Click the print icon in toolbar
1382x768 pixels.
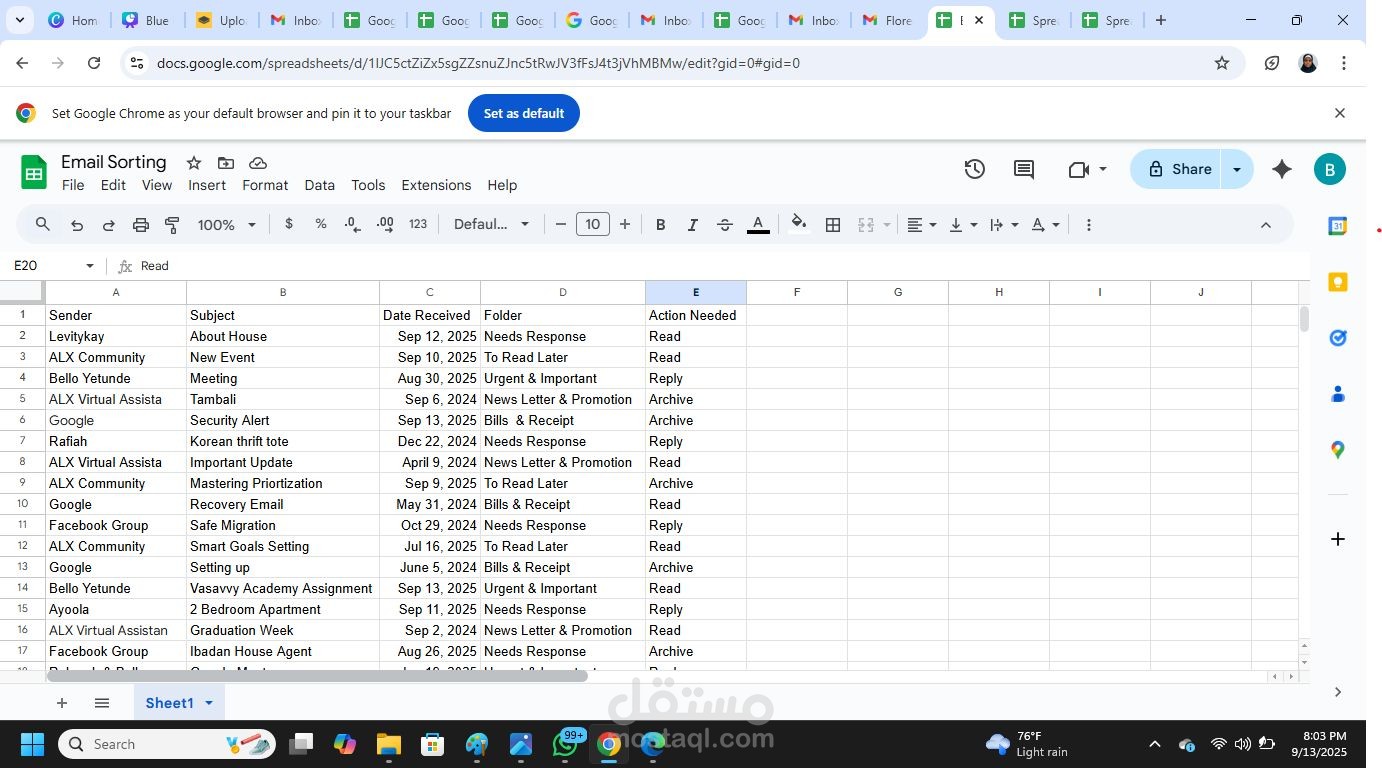[141, 225]
